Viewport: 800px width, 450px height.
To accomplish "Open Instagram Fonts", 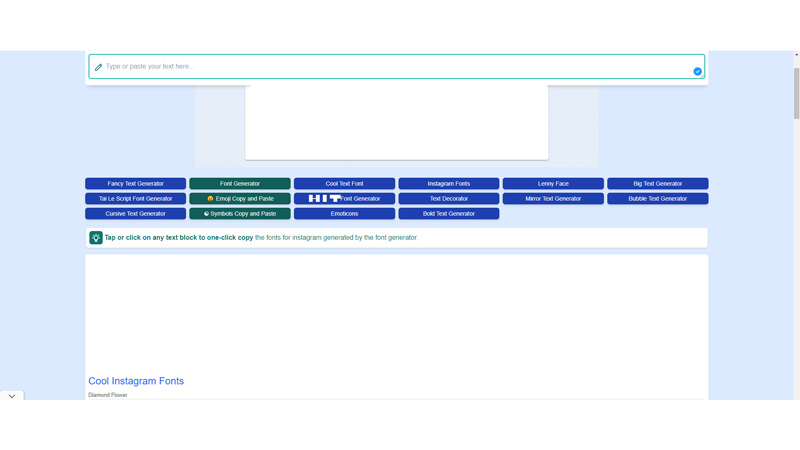I will (449, 184).
